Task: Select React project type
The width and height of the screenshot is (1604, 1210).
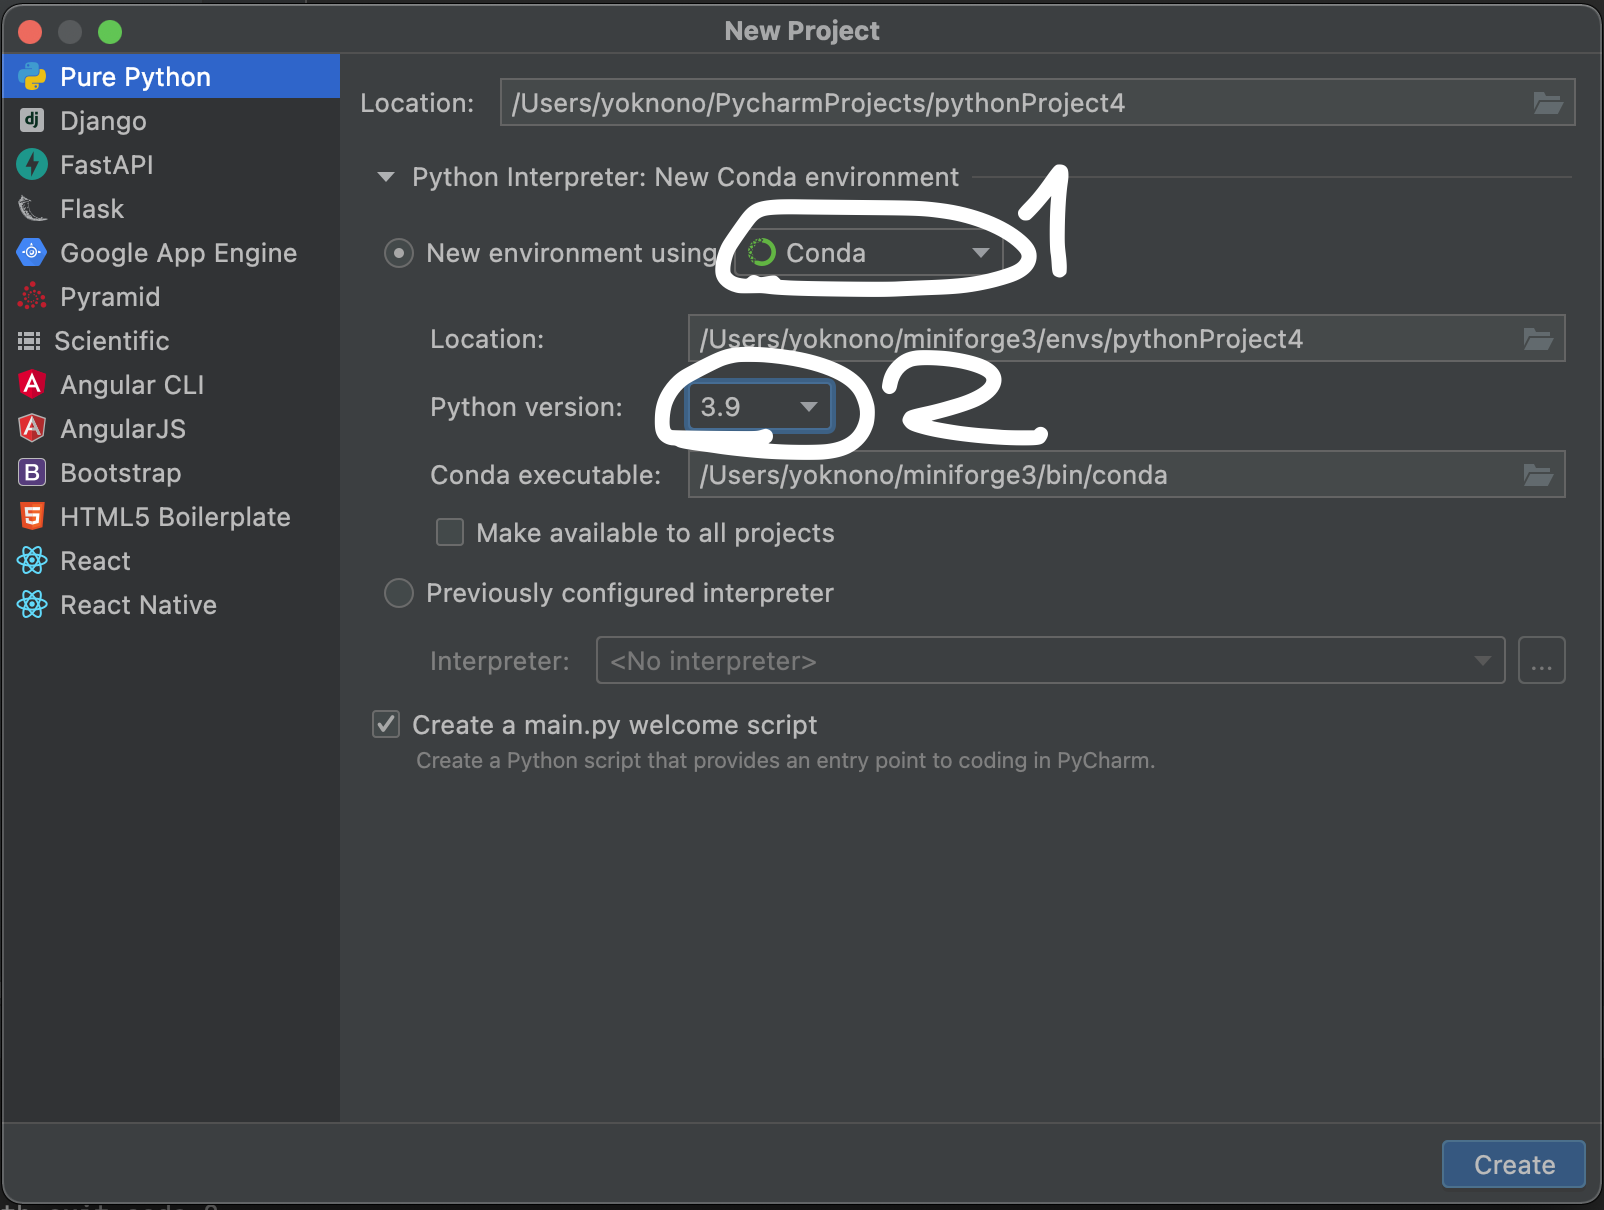Action: [171, 561]
